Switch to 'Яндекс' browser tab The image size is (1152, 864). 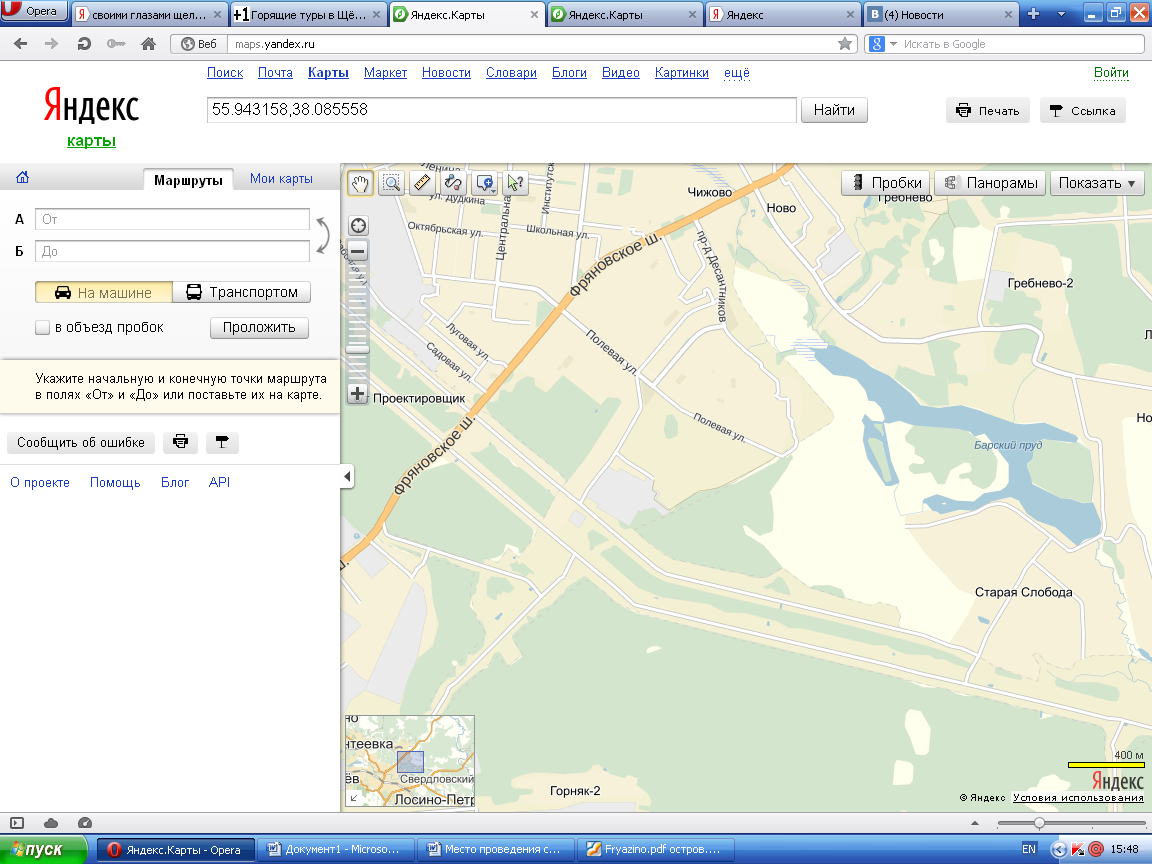(x=783, y=15)
